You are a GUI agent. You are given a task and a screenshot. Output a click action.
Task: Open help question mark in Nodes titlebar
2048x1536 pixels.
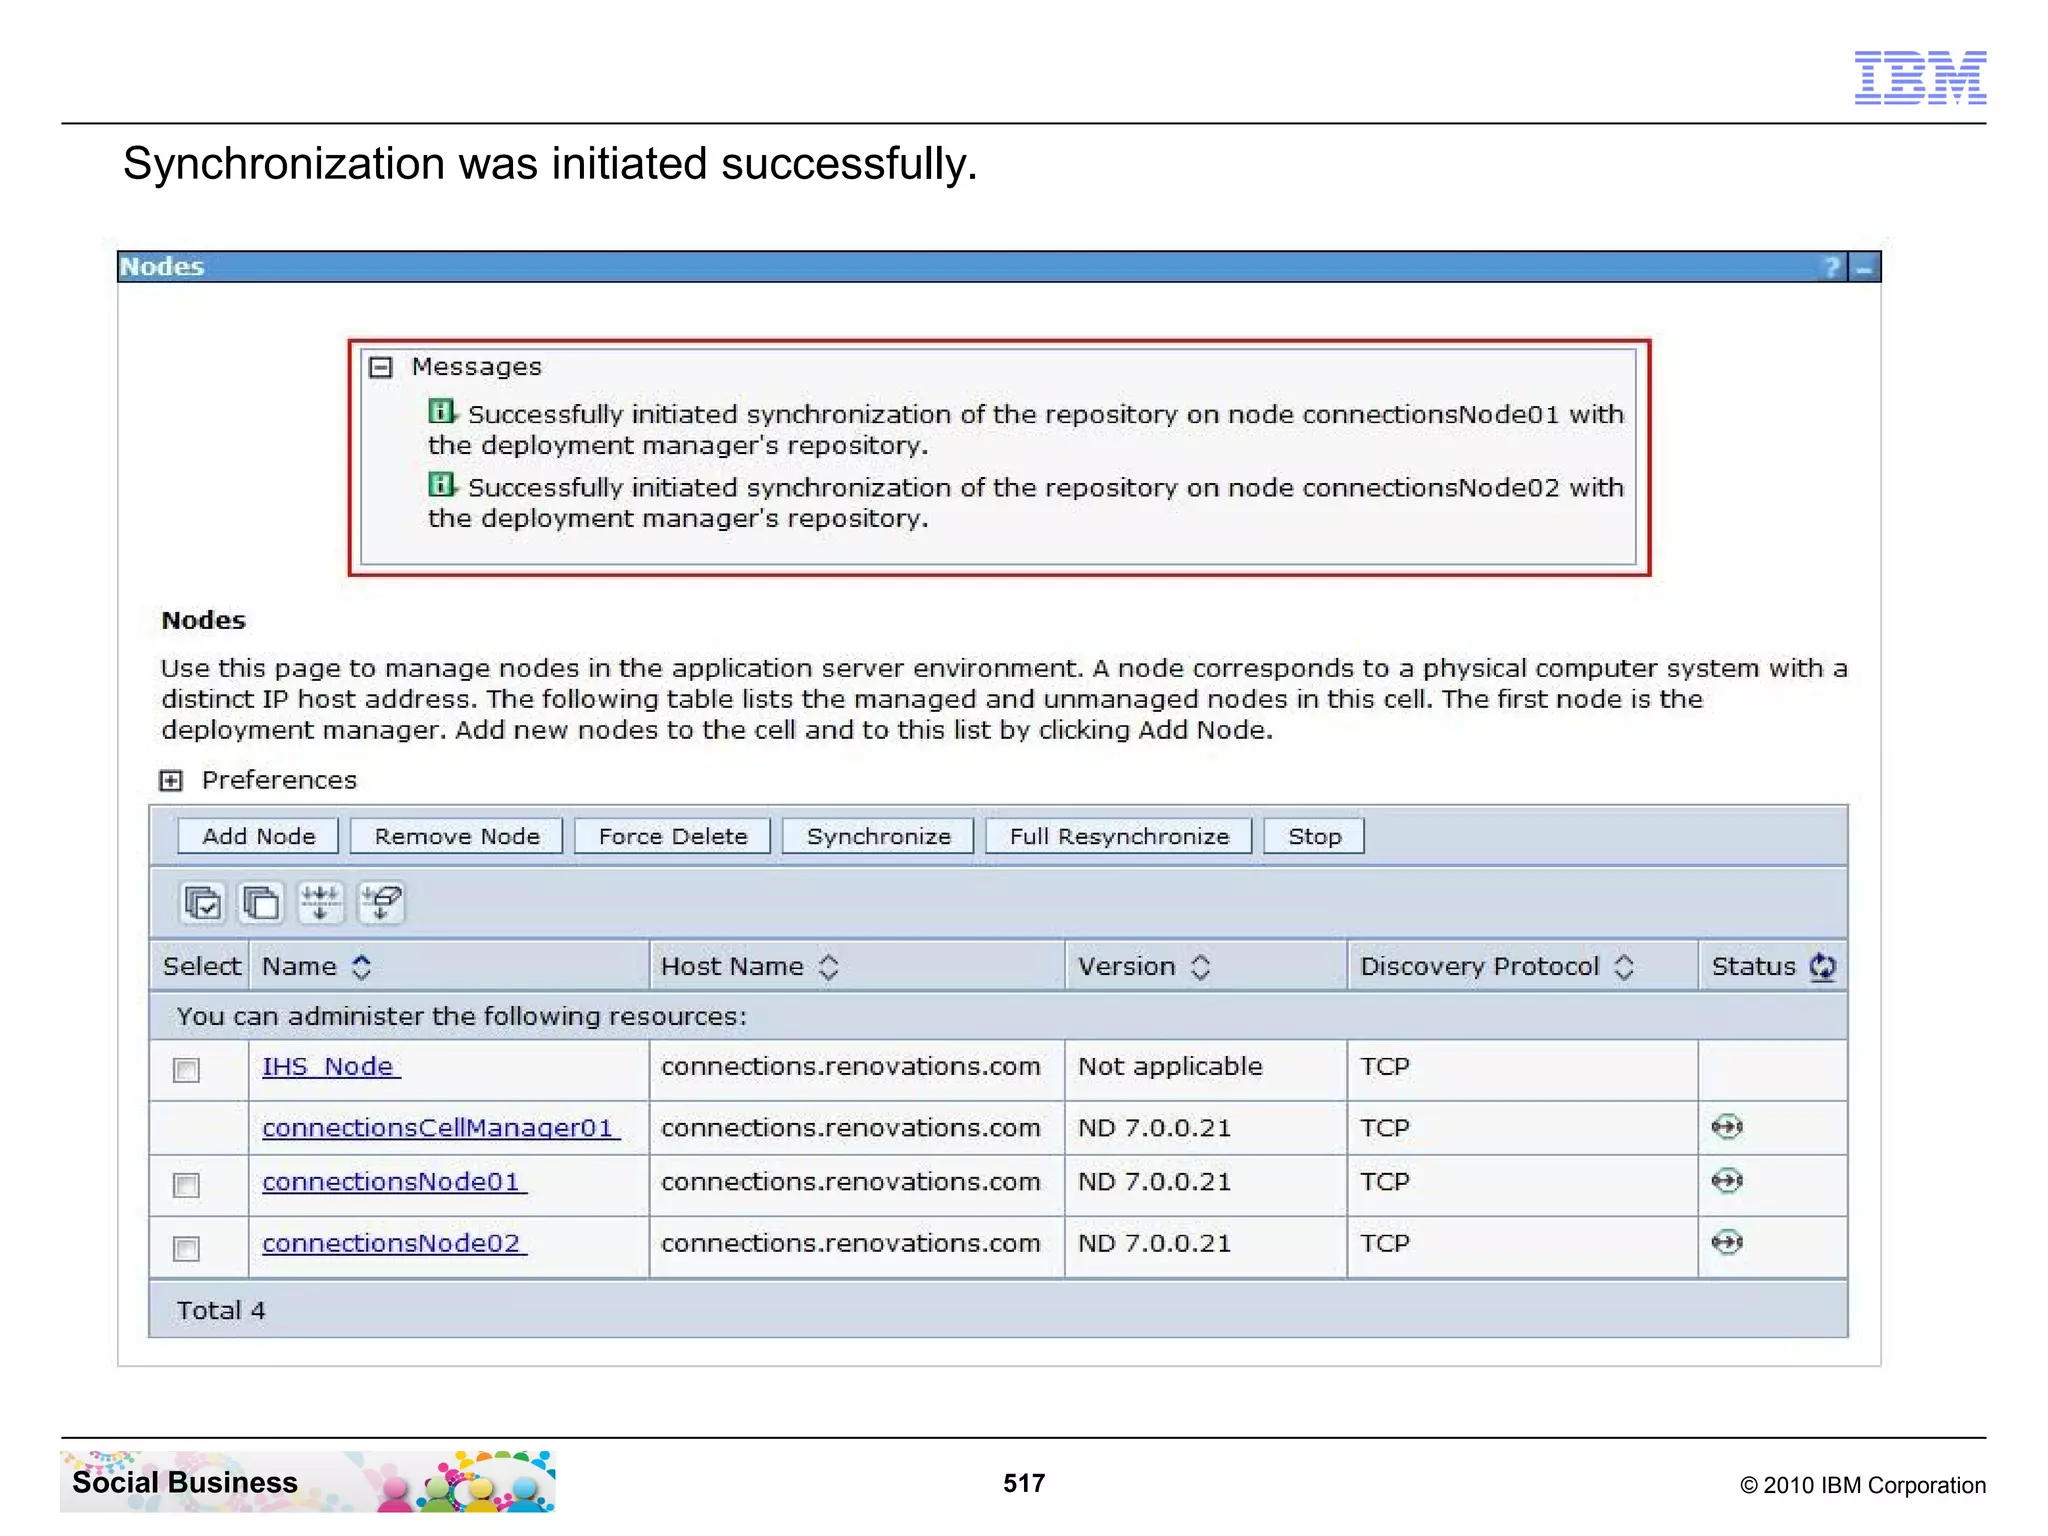click(x=1831, y=267)
